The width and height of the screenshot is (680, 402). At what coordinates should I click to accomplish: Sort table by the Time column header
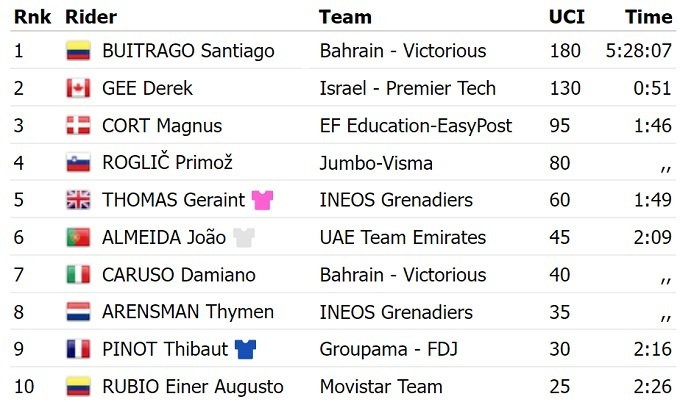[x=648, y=17]
